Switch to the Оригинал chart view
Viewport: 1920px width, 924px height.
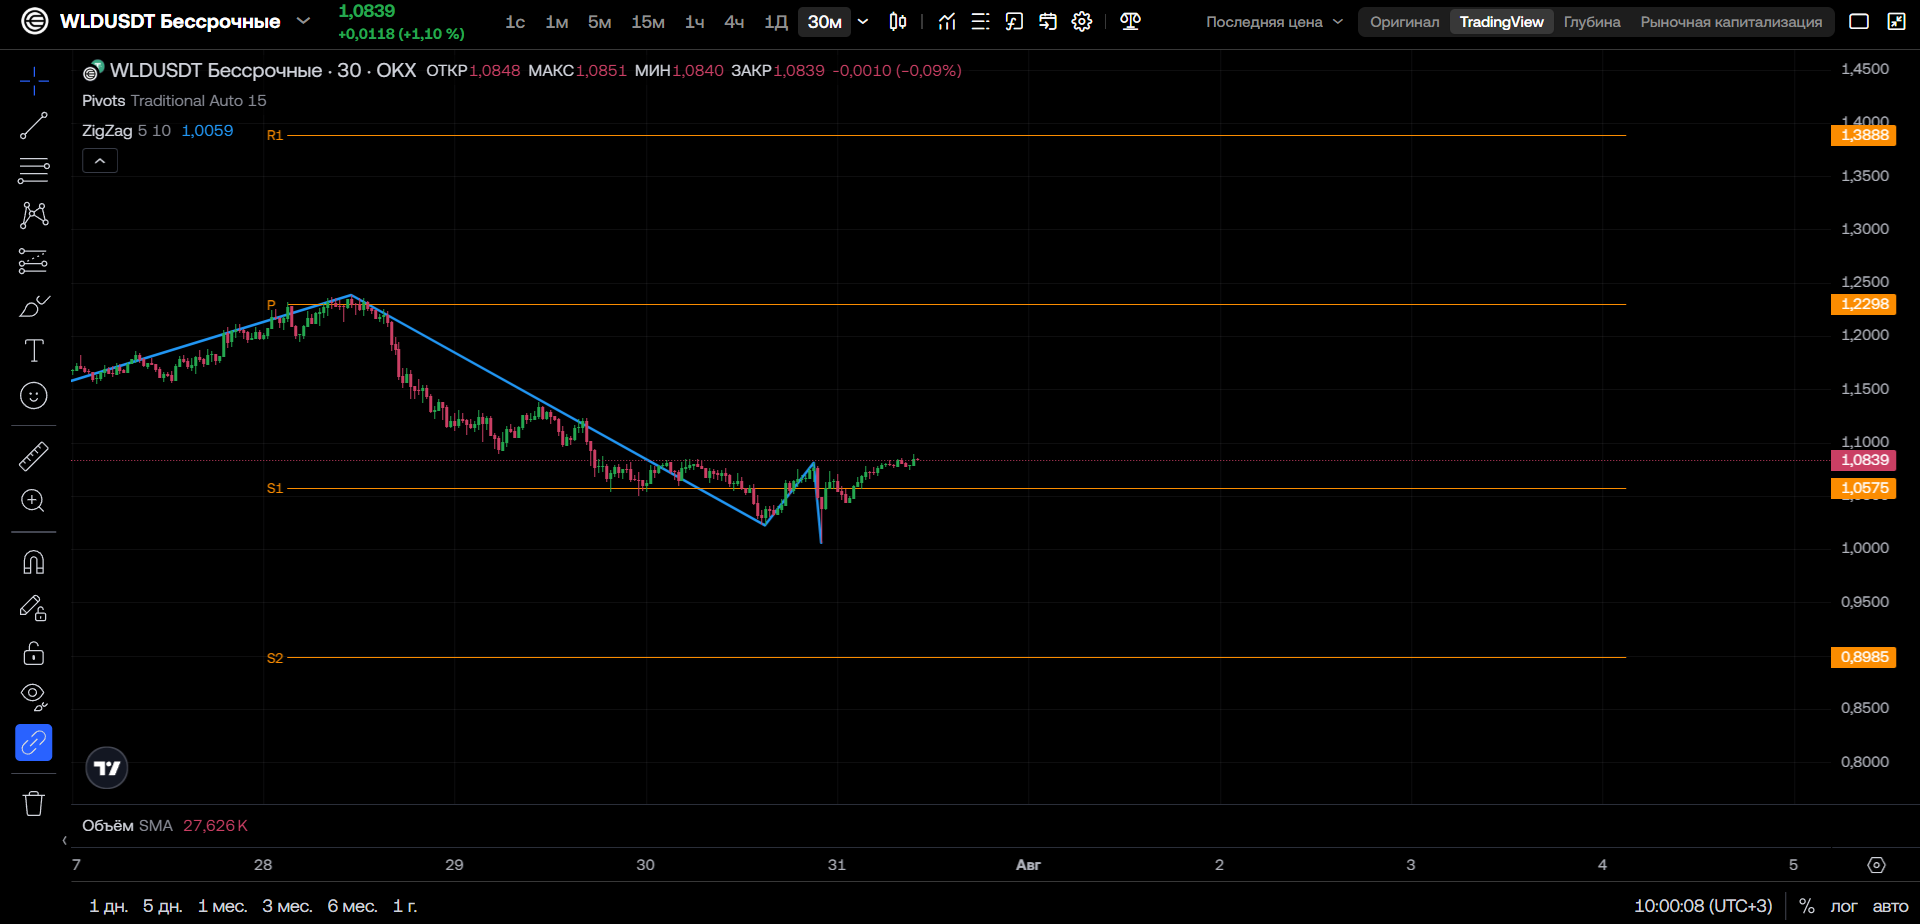pos(1405,22)
